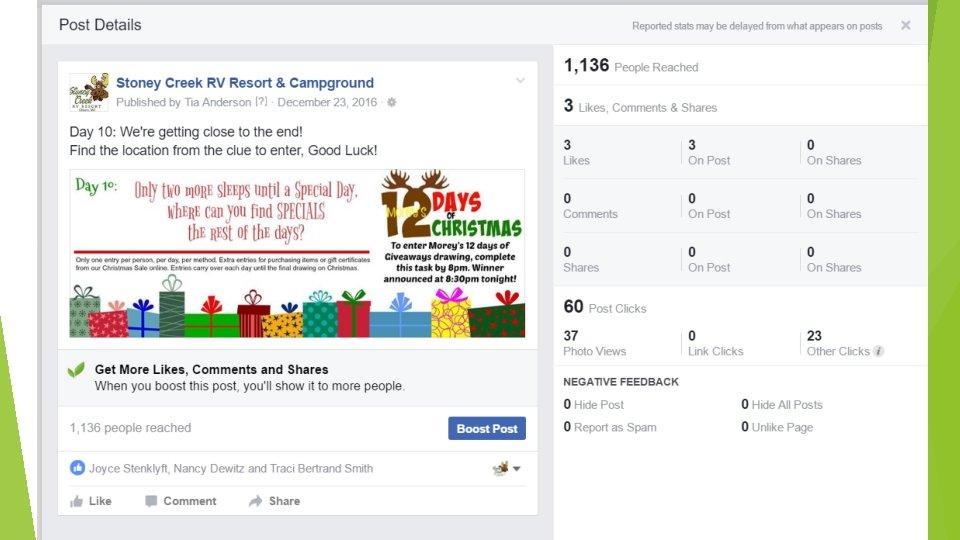Open the post-as page selector dropdown
The width and height of the screenshot is (960, 540).
(506, 468)
